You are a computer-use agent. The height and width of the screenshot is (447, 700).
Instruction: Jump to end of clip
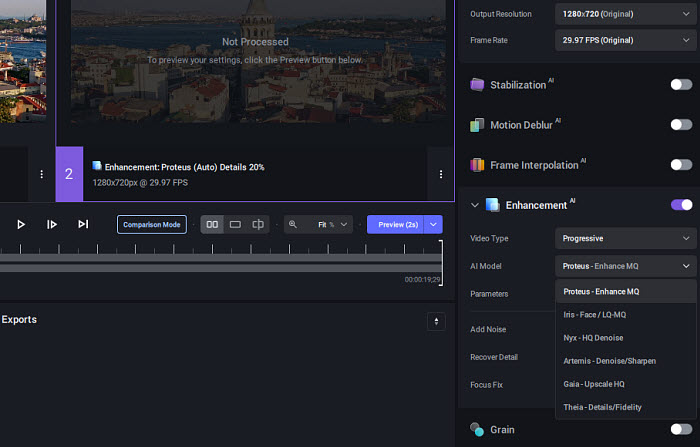pyautogui.click(x=83, y=224)
